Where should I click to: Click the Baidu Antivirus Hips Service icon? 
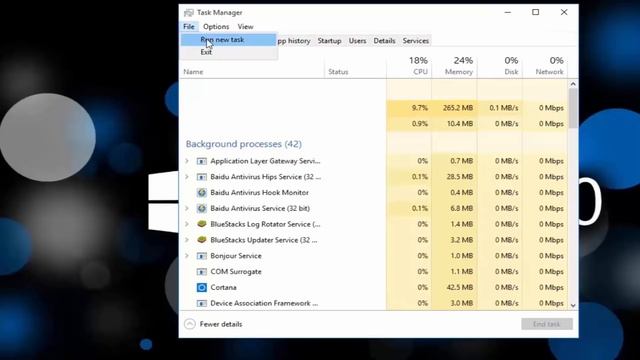click(x=202, y=177)
